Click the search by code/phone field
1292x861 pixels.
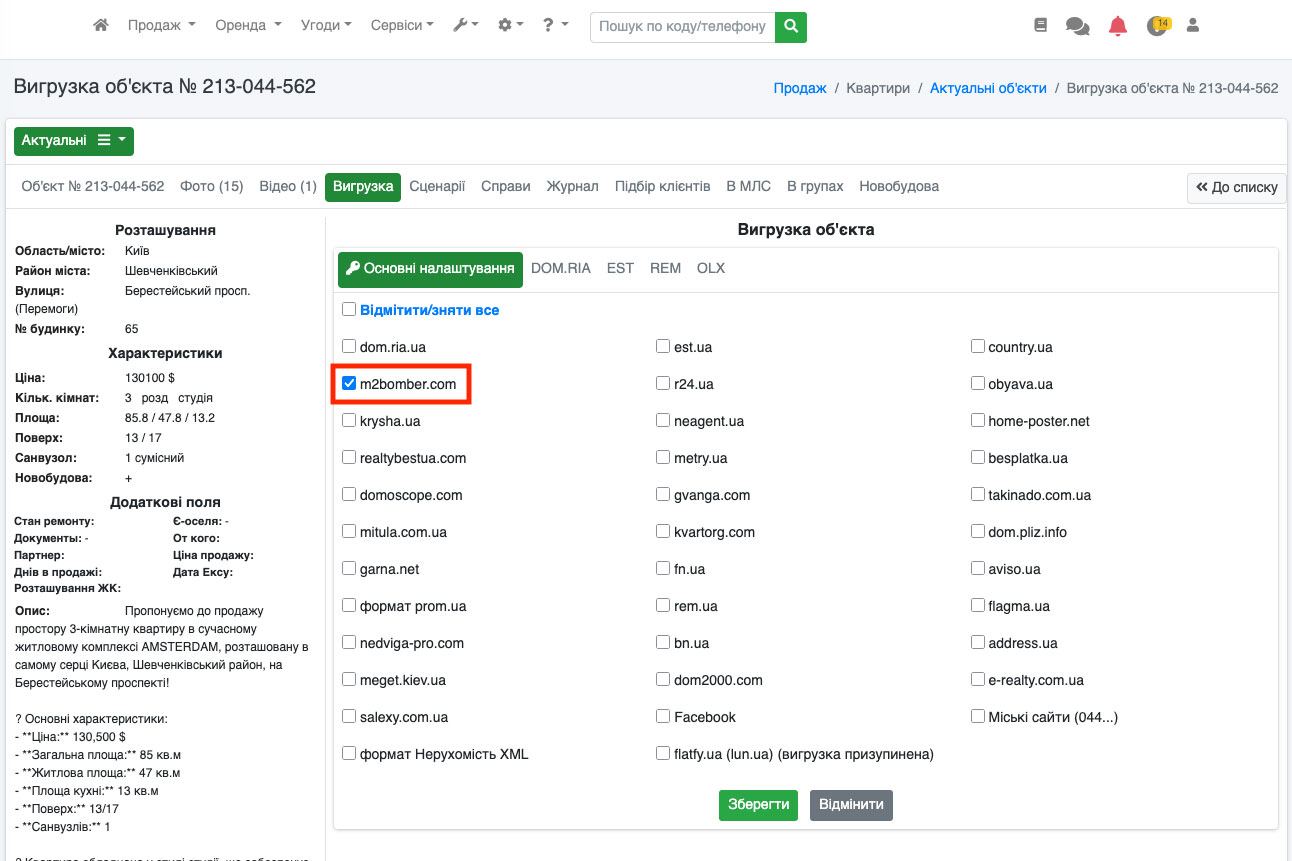coord(682,27)
